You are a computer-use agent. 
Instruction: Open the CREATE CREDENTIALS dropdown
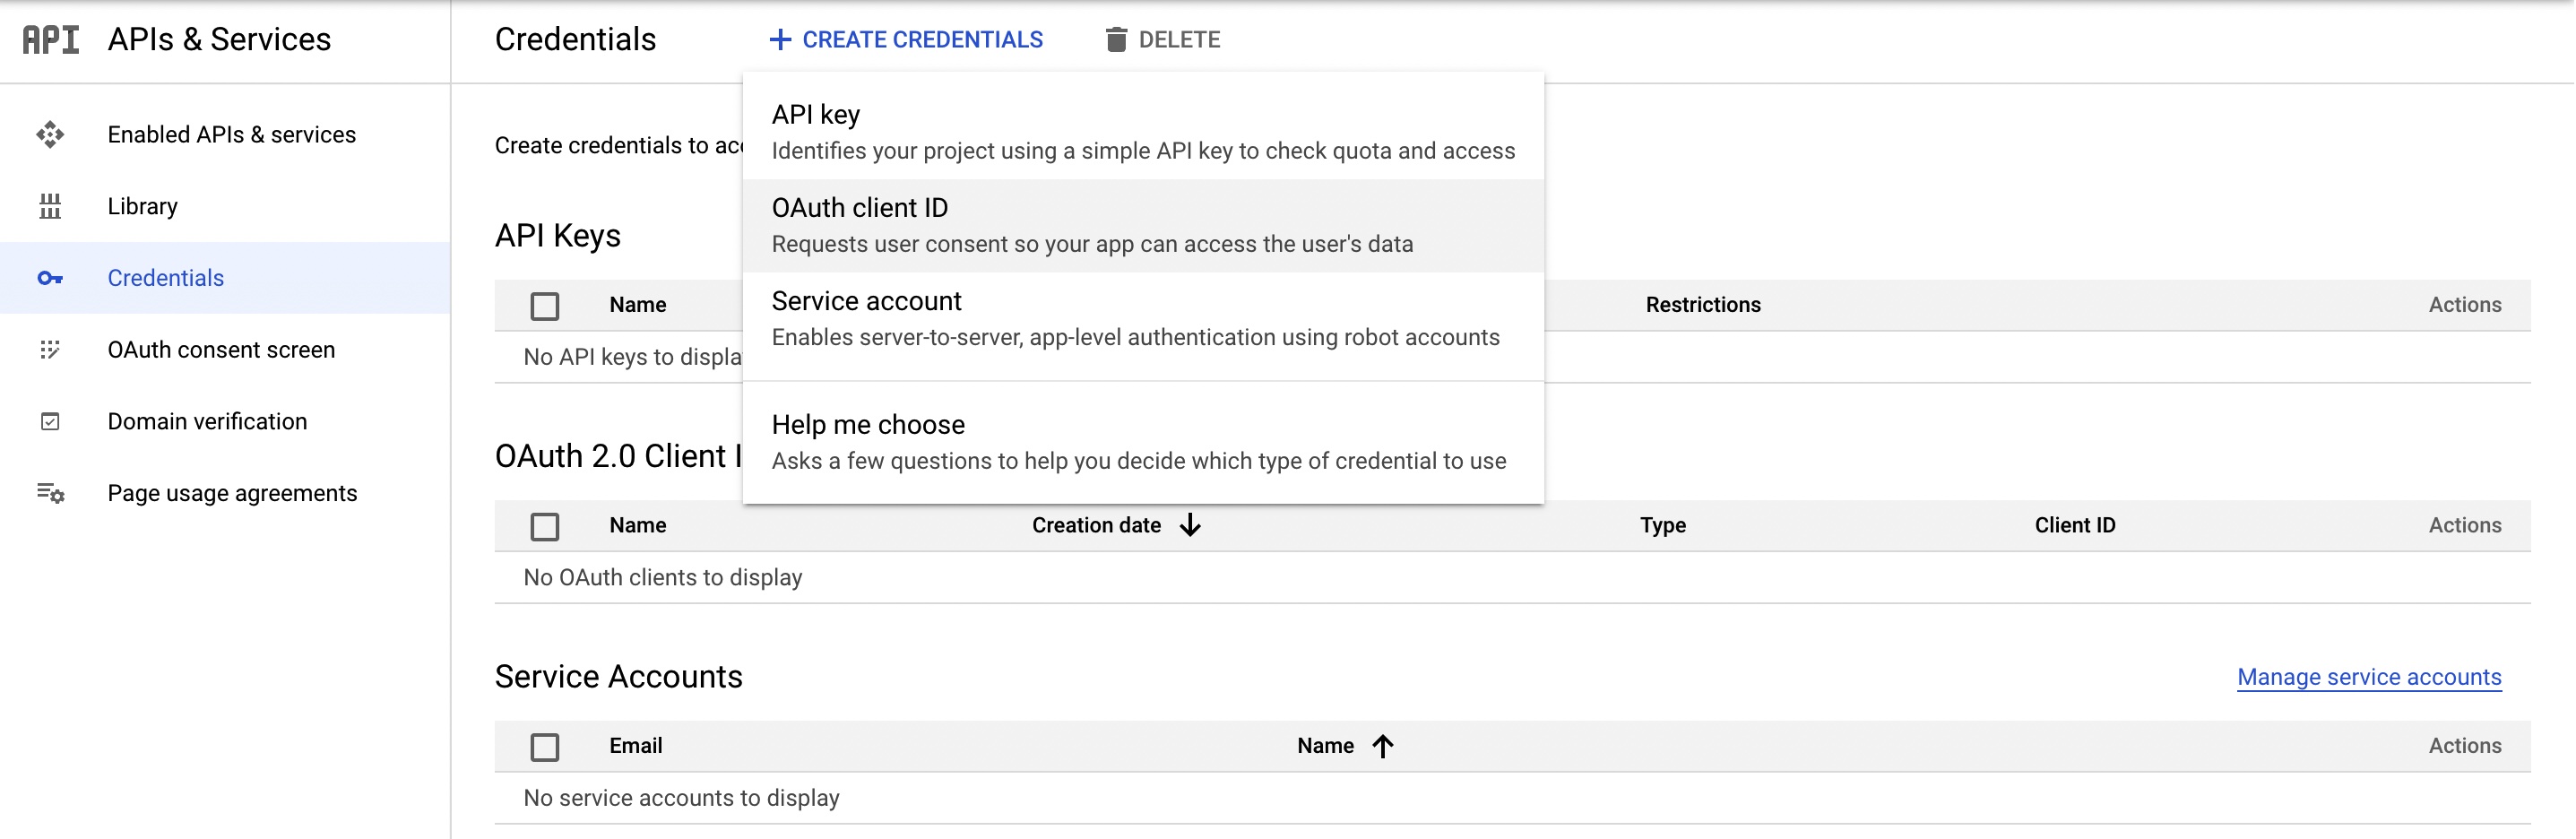(x=906, y=39)
